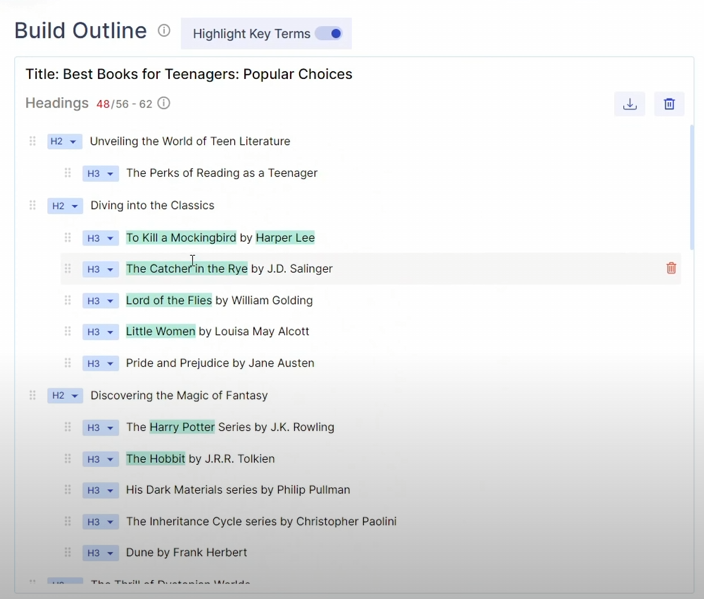The width and height of the screenshot is (704, 599).
Task: Open H3 level dropdown for To Kill a Mockingbird
Action: click(x=101, y=238)
